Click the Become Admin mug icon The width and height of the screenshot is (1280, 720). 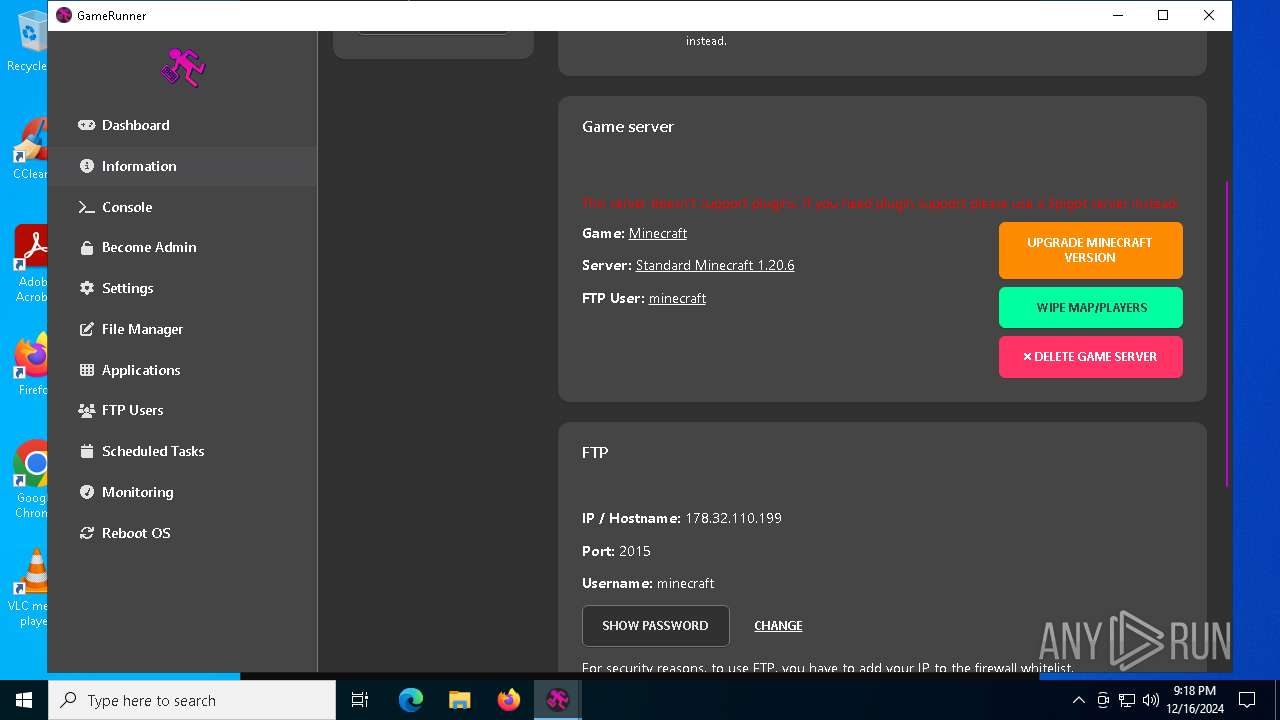click(x=86, y=247)
